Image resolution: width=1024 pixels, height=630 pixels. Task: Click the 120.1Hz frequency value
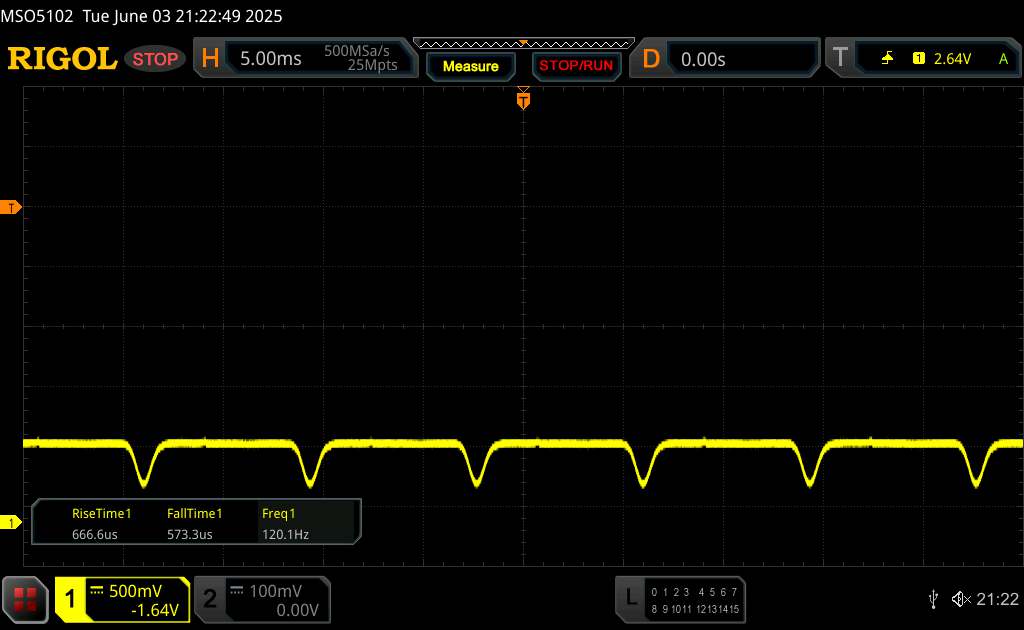285,534
